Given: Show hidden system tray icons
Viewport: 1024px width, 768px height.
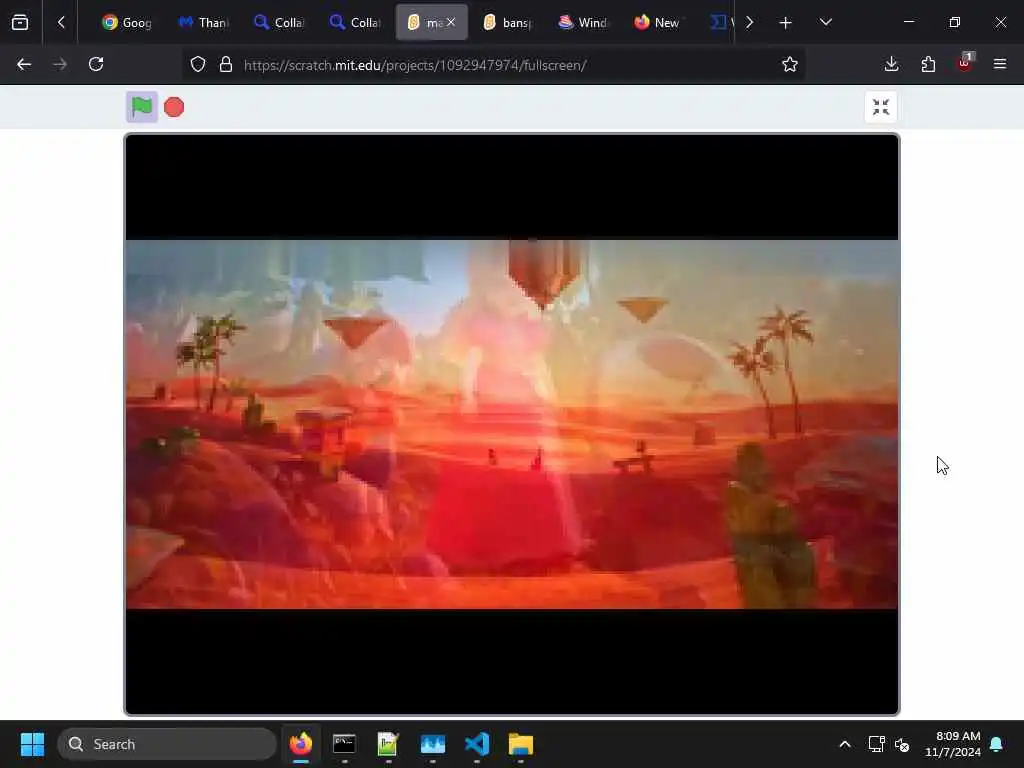Looking at the screenshot, I should pyautogui.click(x=844, y=744).
